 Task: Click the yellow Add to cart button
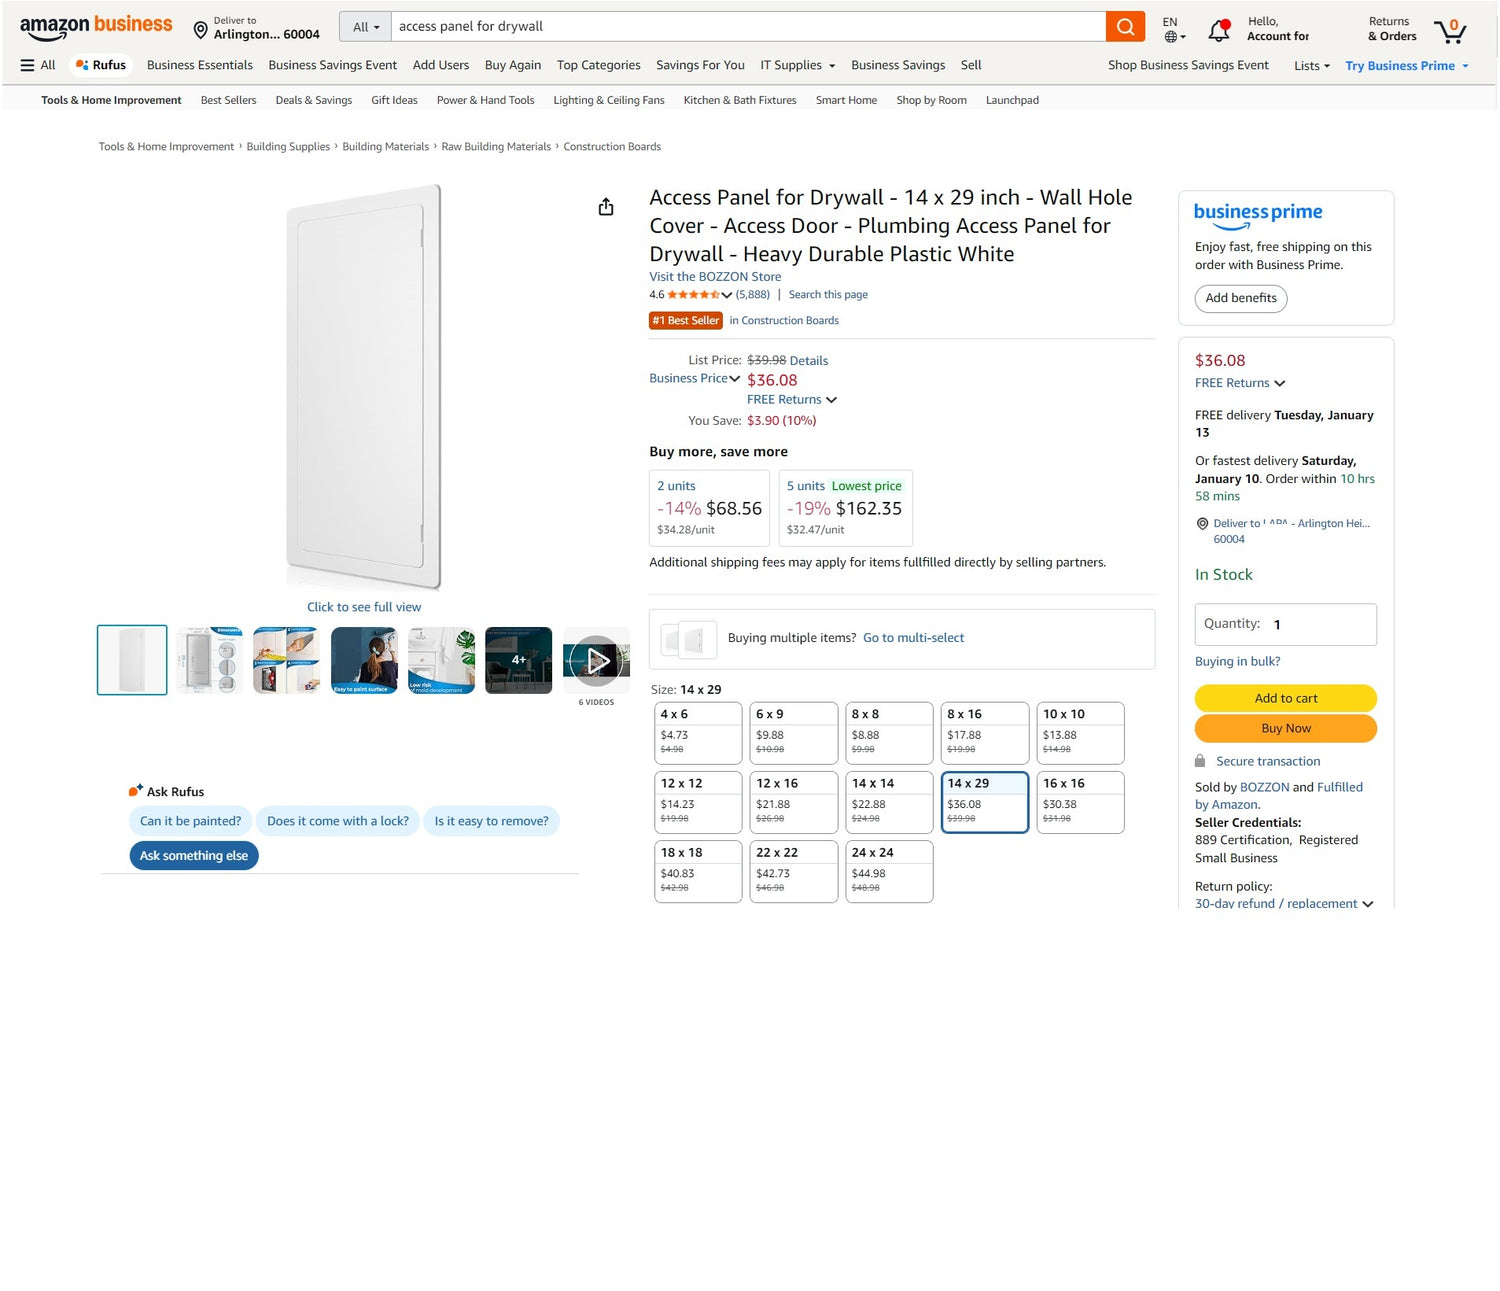click(1285, 698)
